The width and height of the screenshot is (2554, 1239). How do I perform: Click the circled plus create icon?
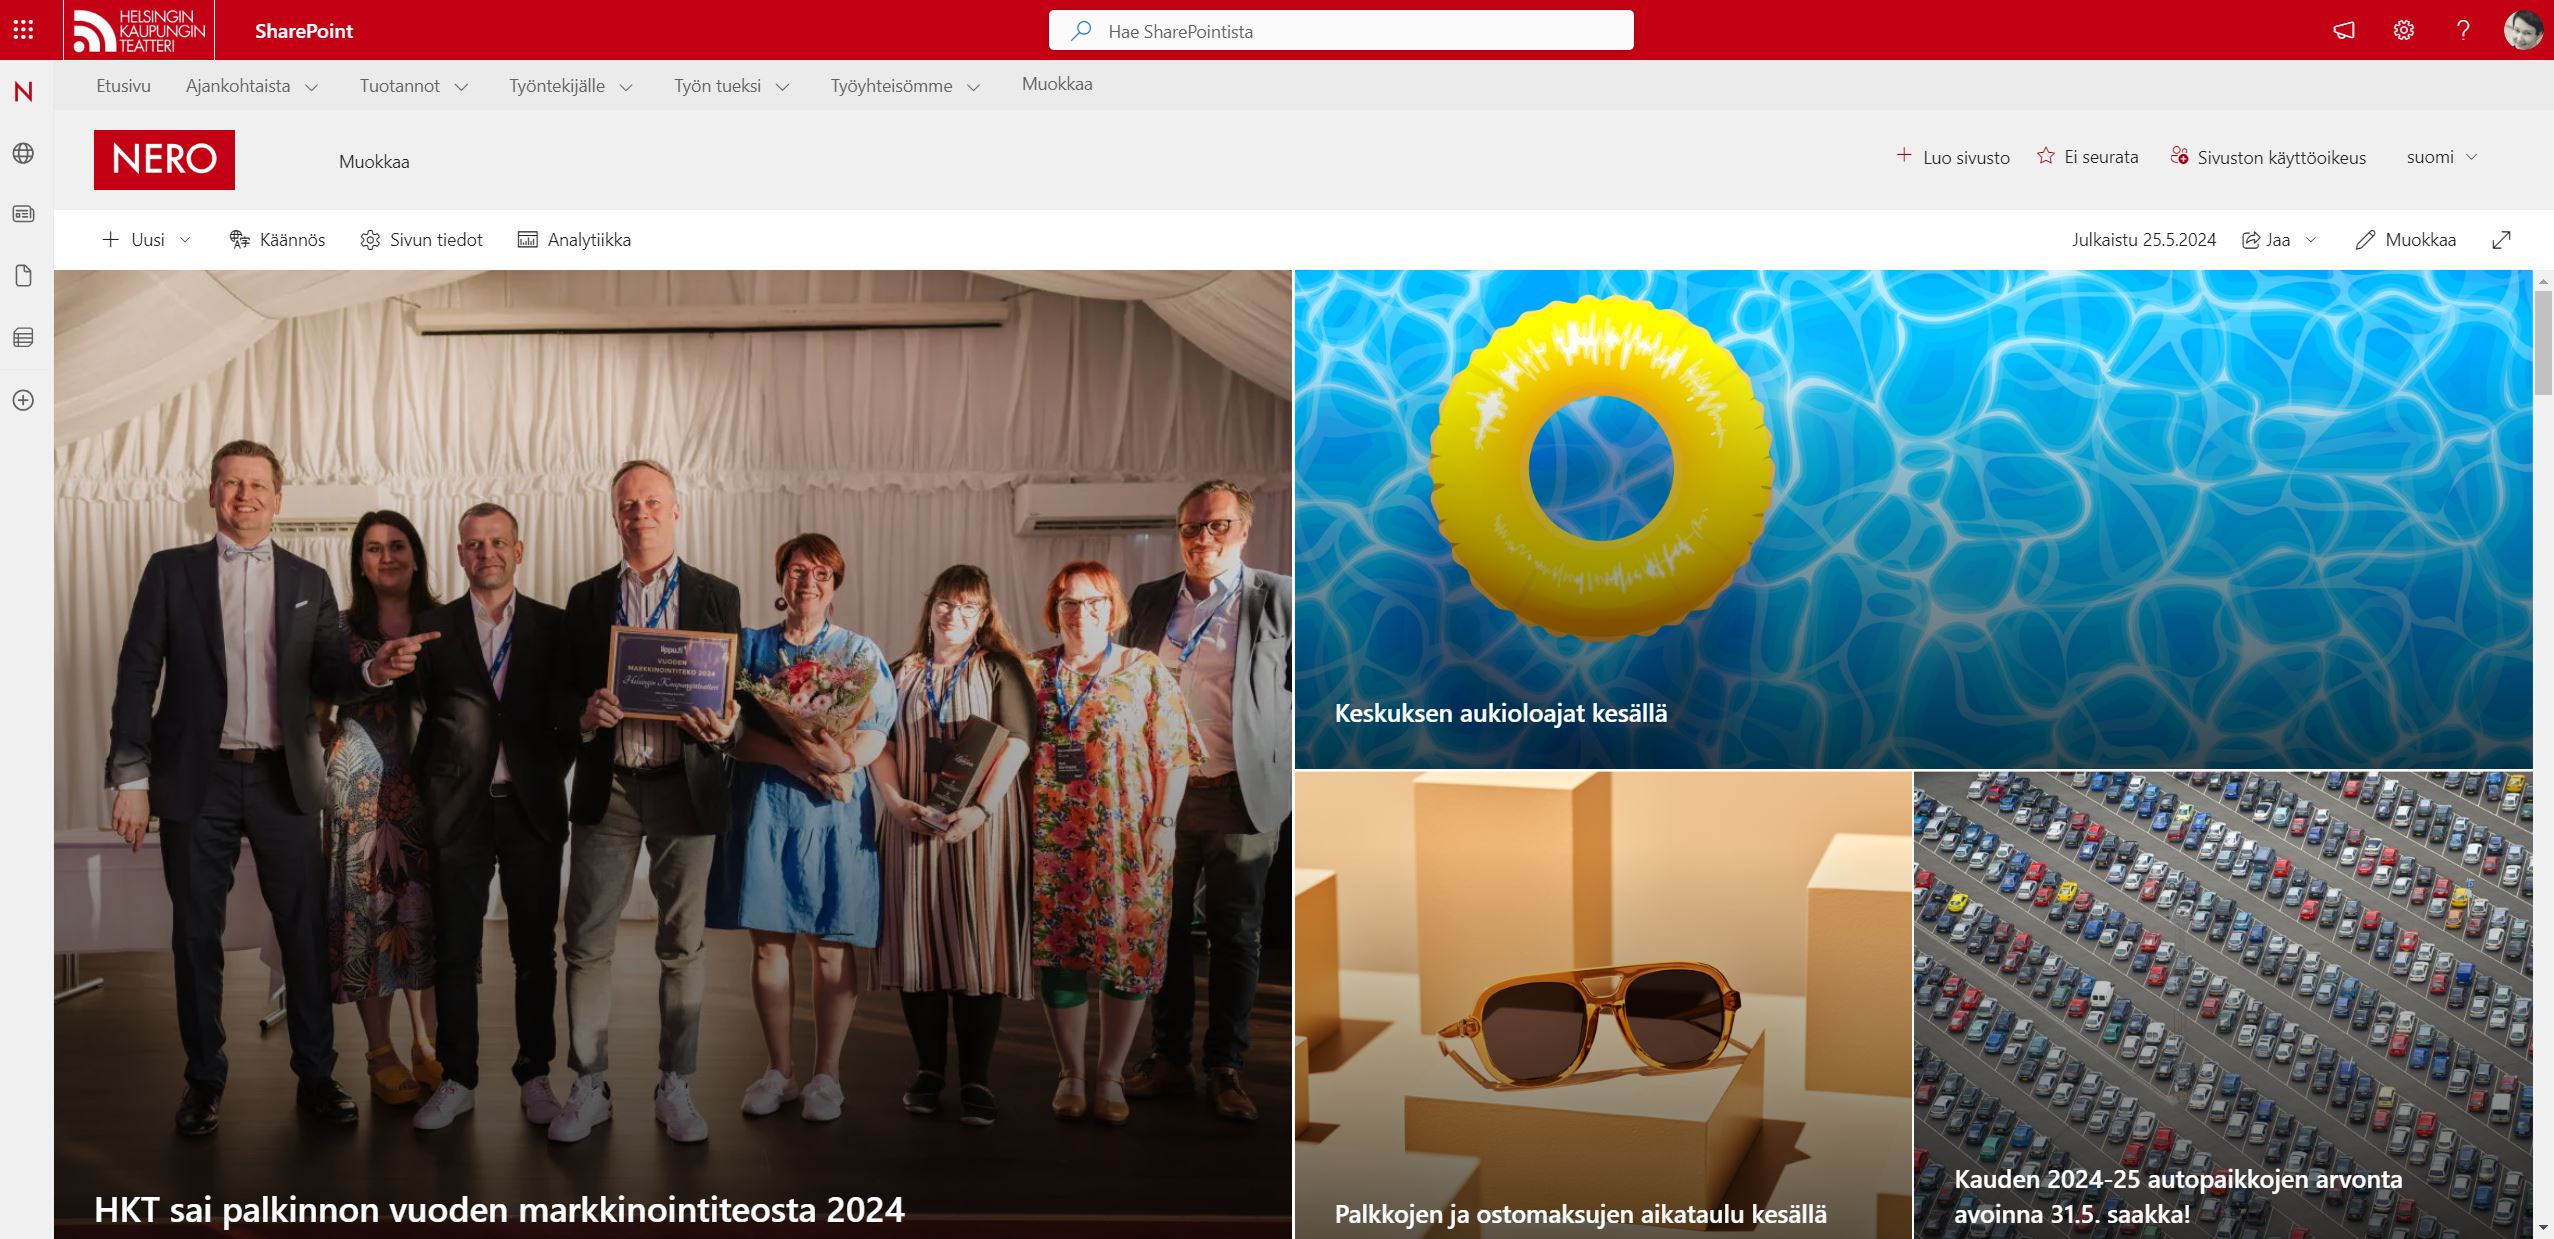[23, 400]
